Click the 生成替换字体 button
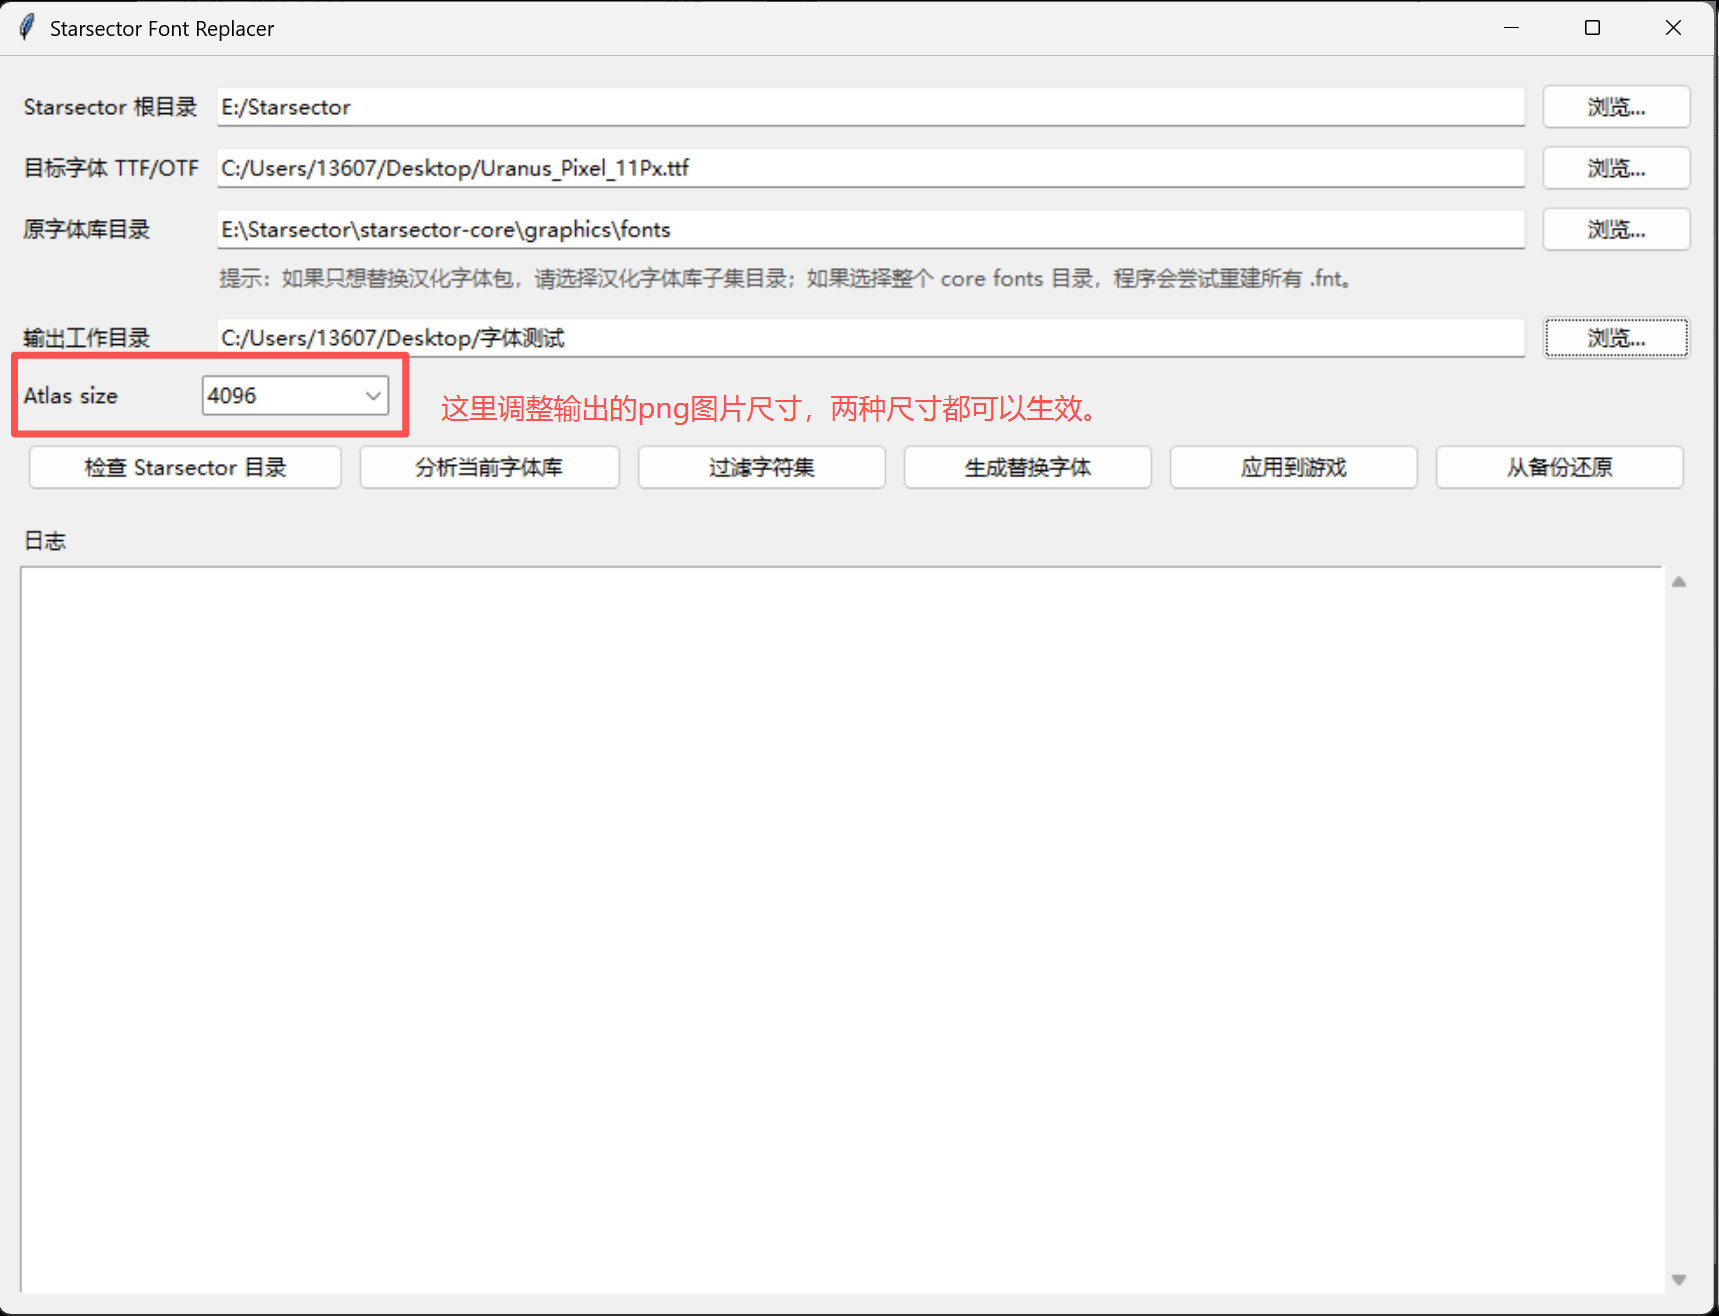The image size is (1719, 1316). tap(1028, 467)
